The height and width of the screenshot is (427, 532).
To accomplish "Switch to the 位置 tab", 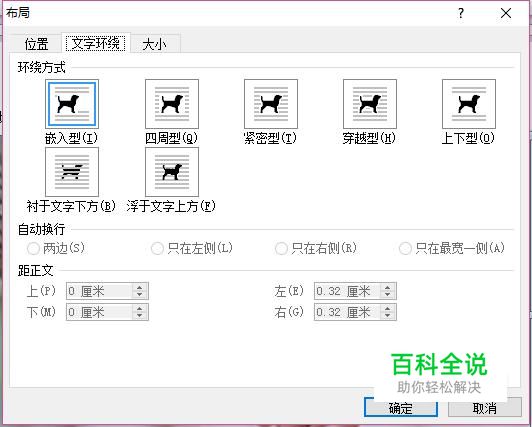I will coord(36,44).
